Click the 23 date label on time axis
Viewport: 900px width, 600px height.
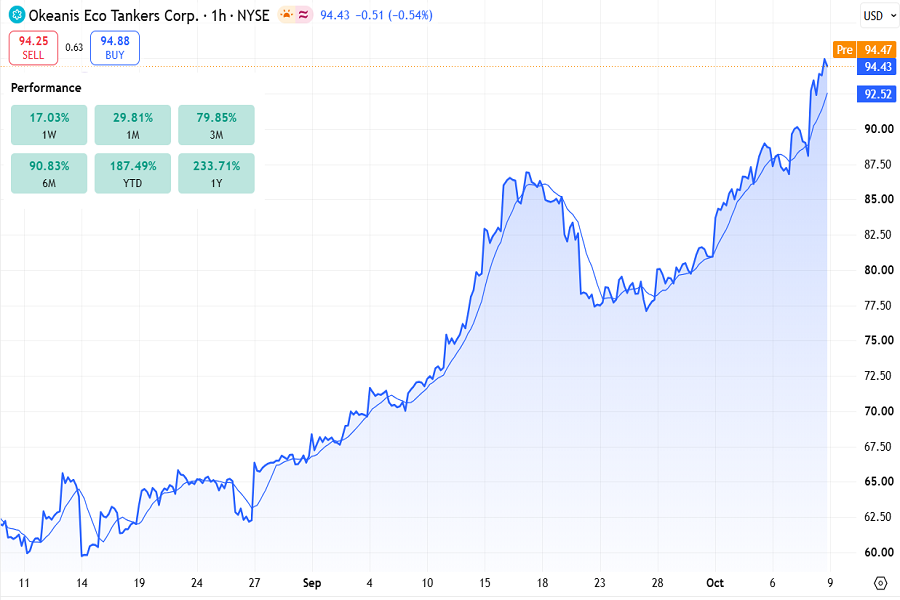coord(600,583)
